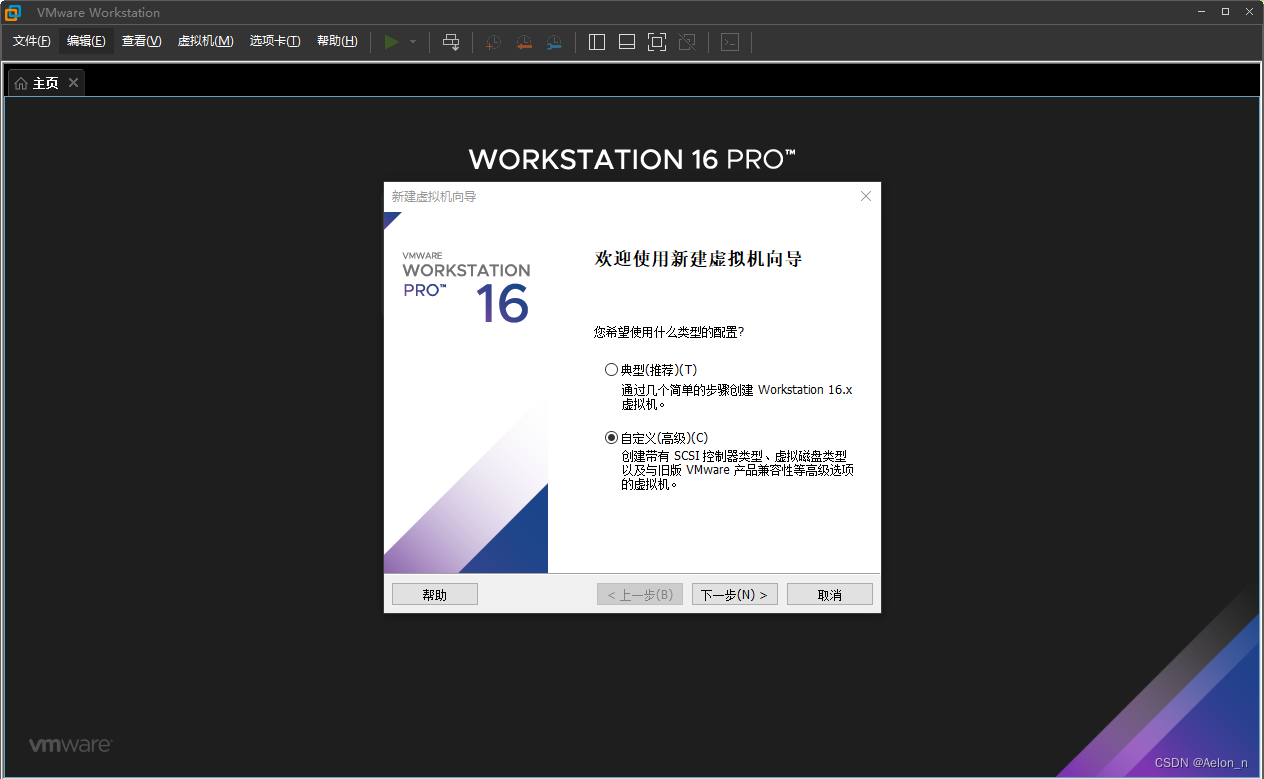Click the 取消 button
This screenshot has width=1264, height=779.
coord(830,595)
